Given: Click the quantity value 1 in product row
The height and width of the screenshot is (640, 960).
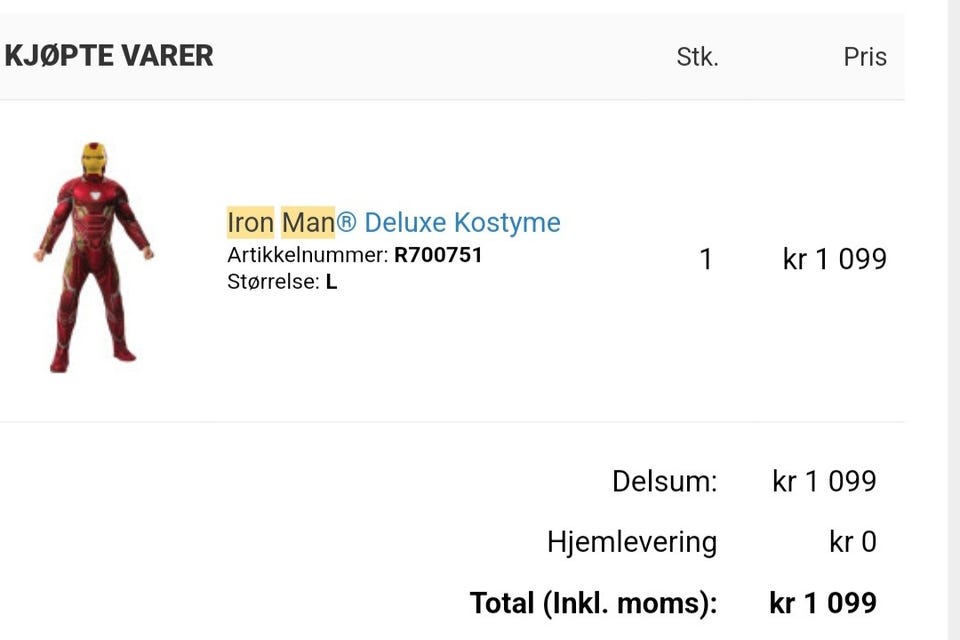Looking at the screenshot, I should pos(706,260).
